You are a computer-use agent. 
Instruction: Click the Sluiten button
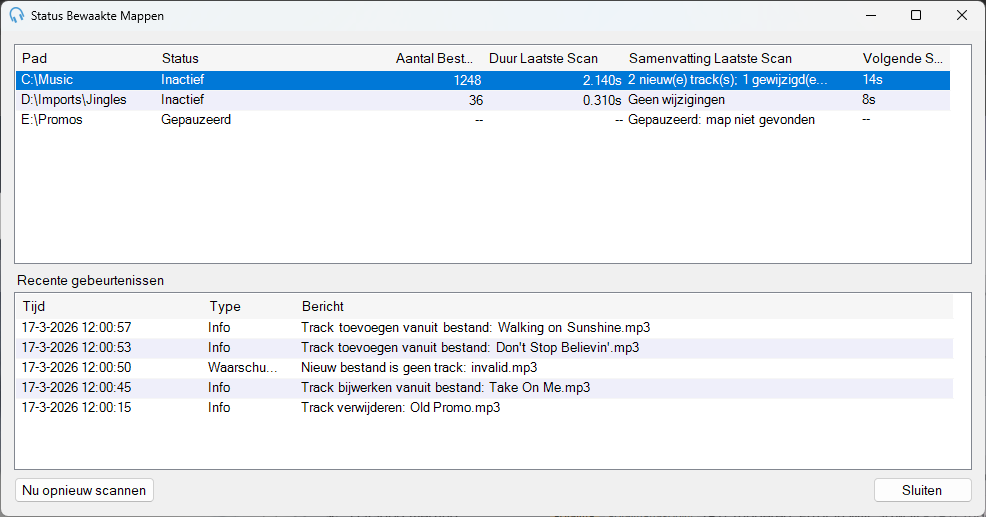922,491
